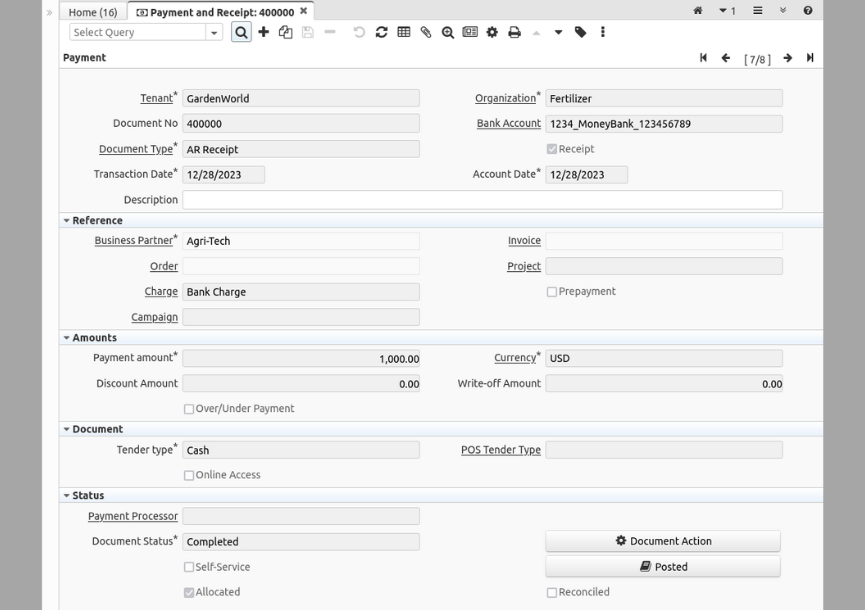Image resolution: width=865 pixels, height=610 pixels.
Task: Click the Description input field
Action: pyautogui.click(x=482, y=200)
